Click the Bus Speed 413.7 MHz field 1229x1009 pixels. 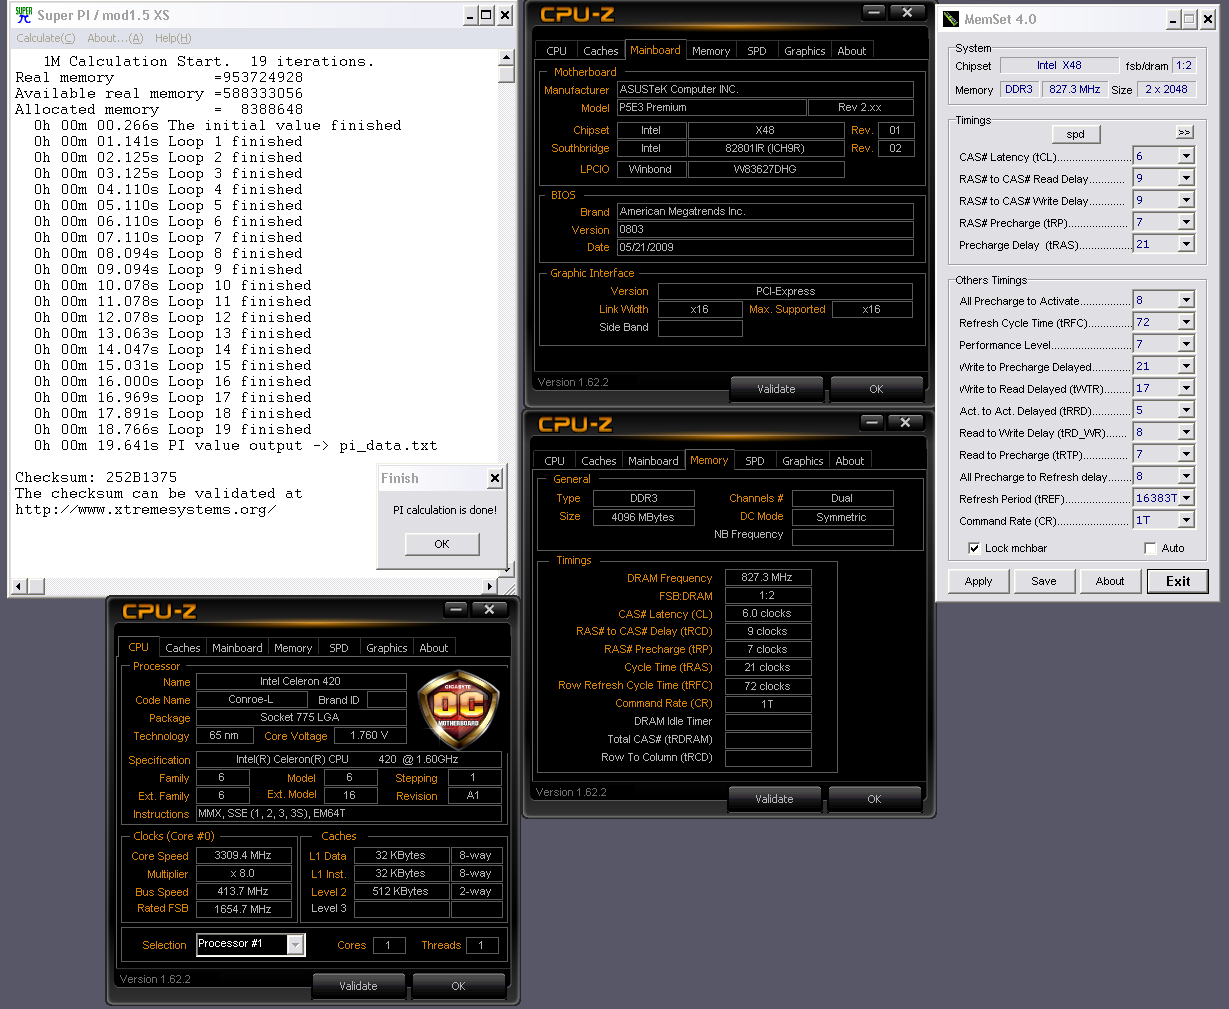(x=243, y=891)
